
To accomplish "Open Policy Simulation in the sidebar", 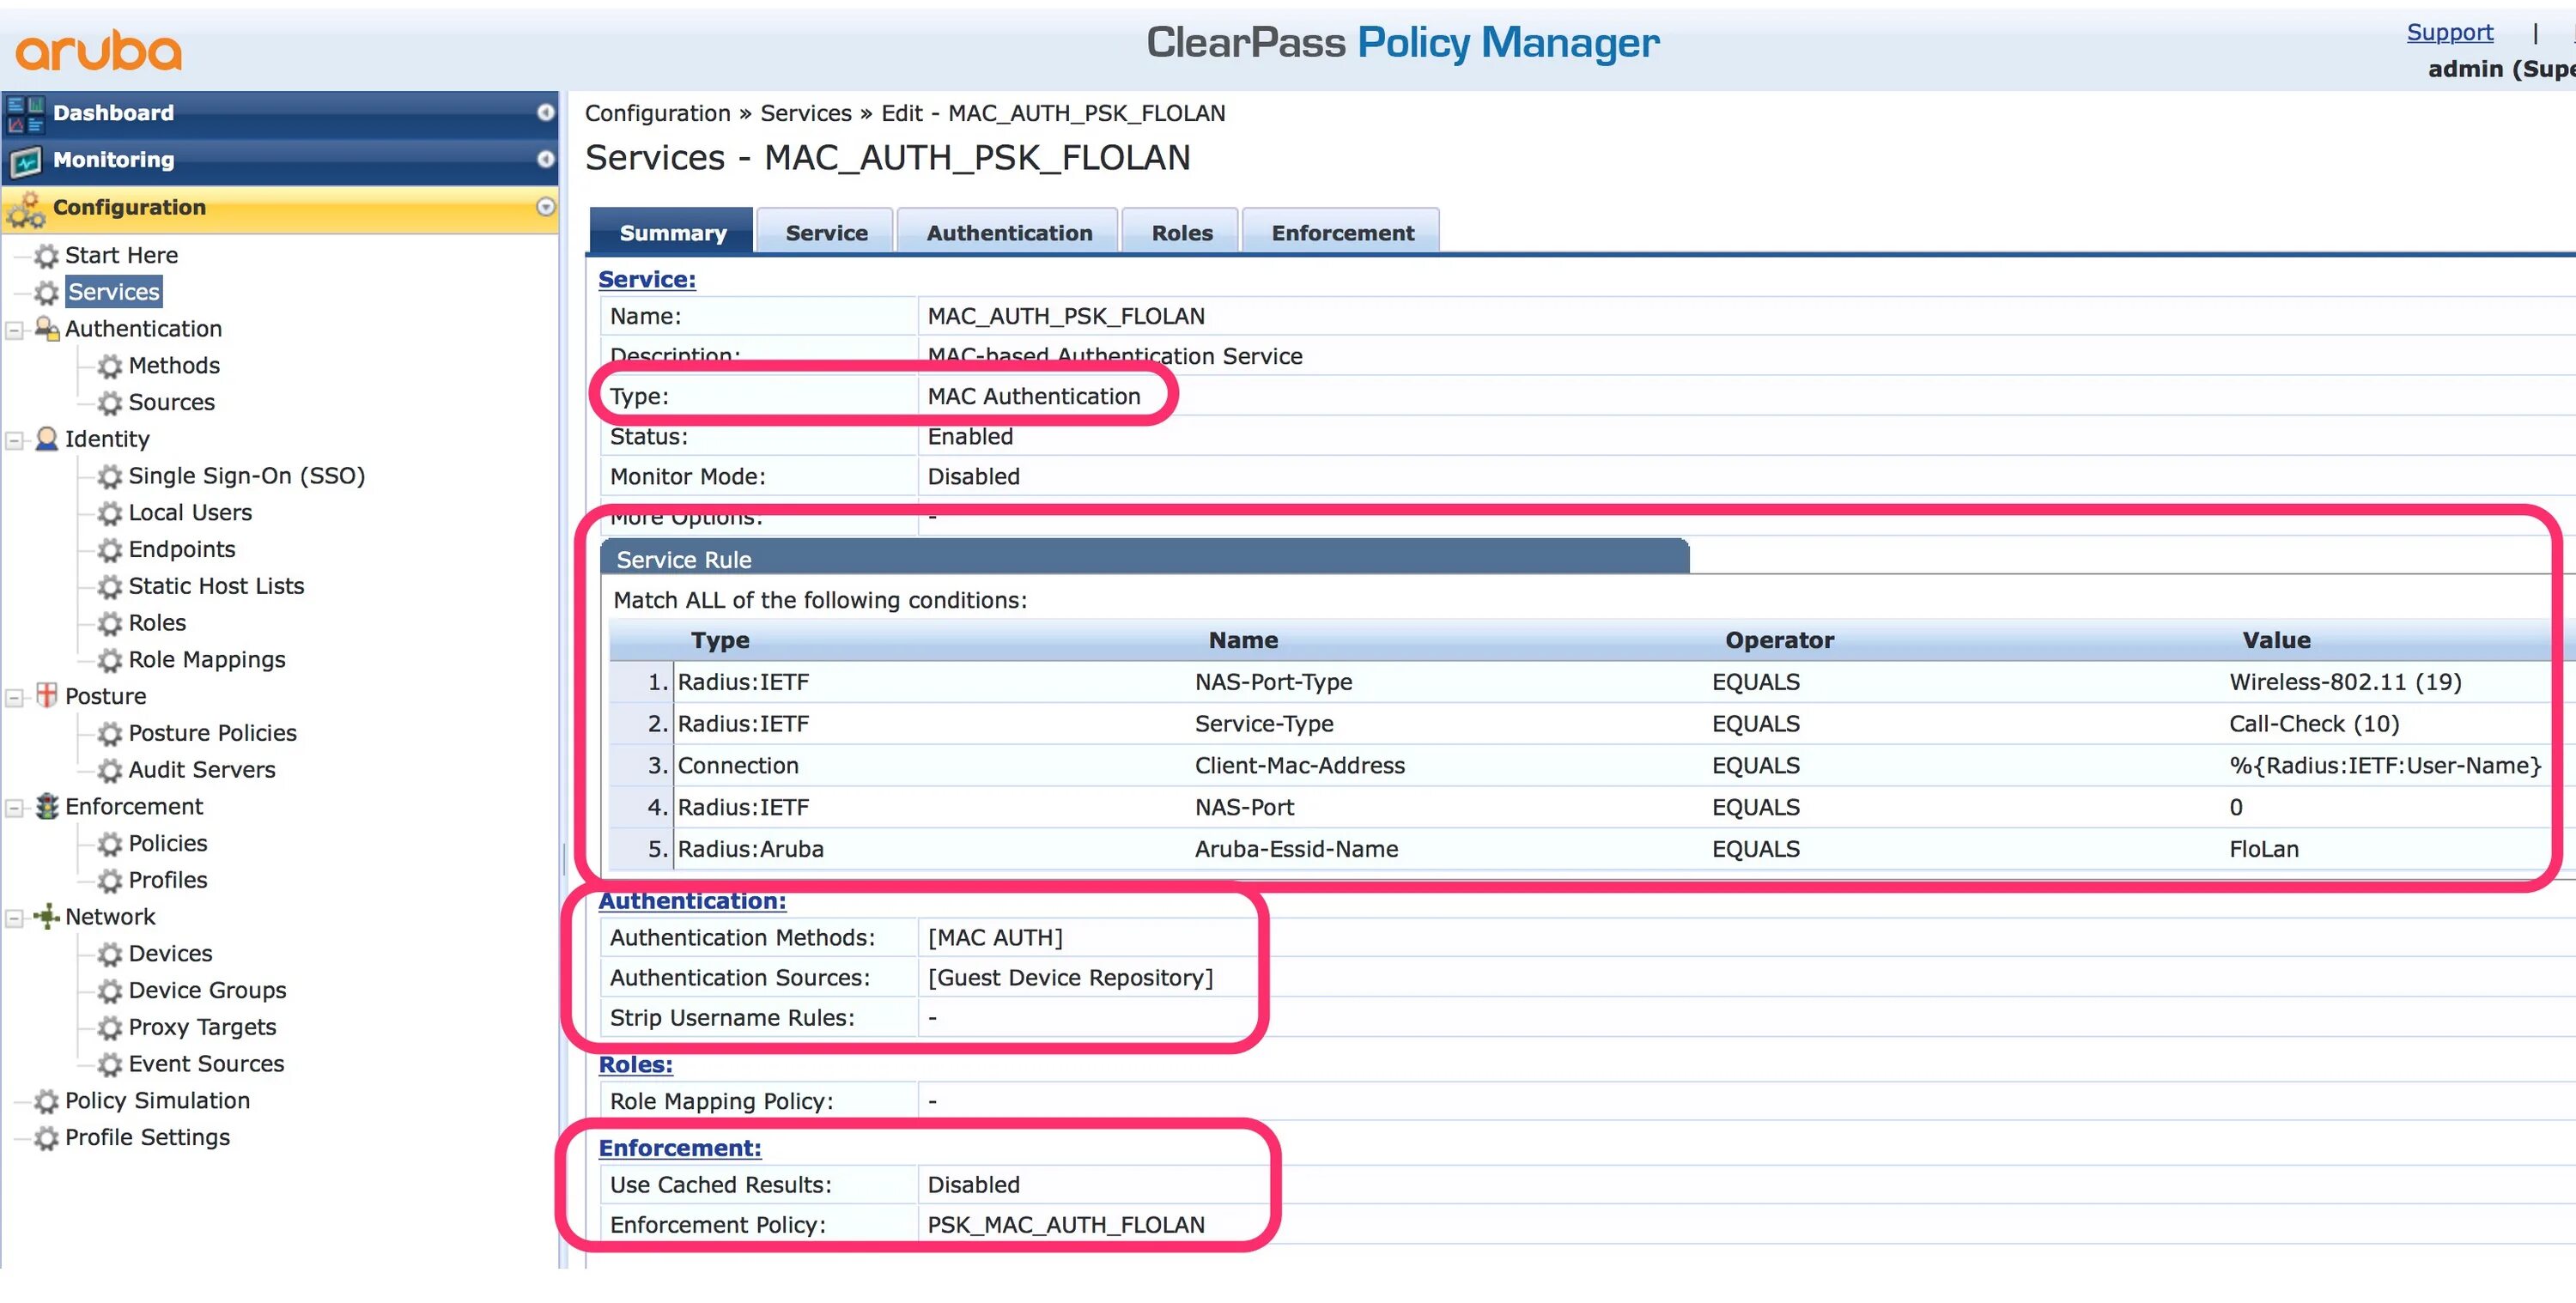I will pyautogui.click(x=157, y=1100).
